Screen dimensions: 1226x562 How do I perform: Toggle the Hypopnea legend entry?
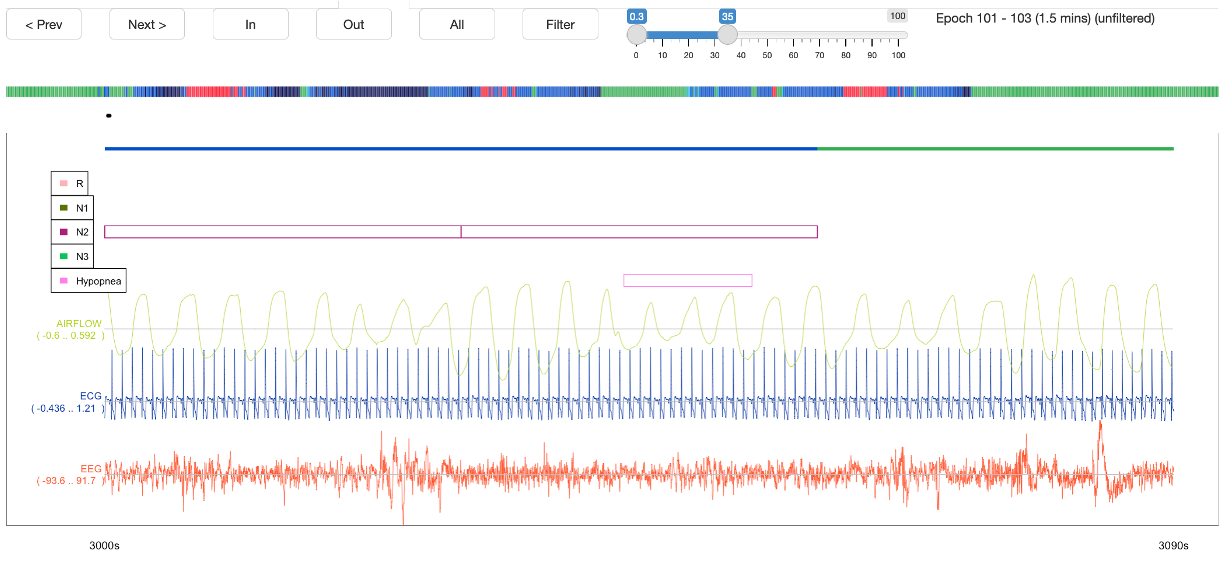pyautogui.click(x=90, y=282)
